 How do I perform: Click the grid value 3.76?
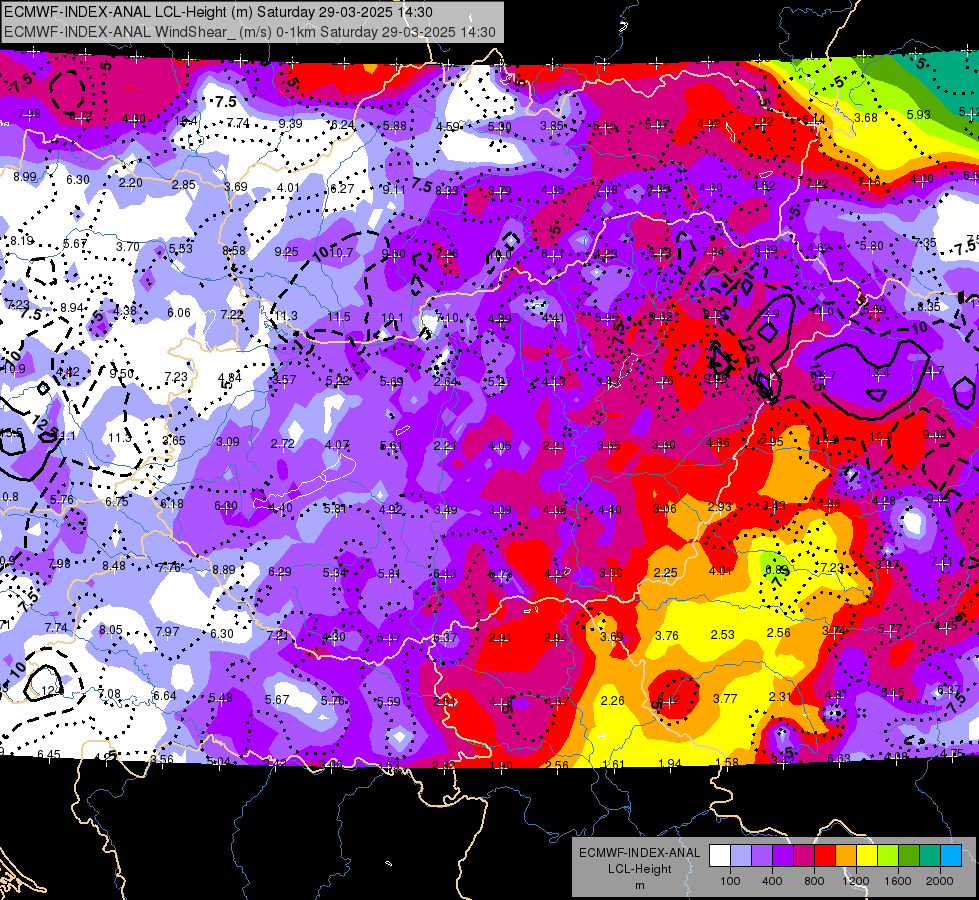(667, 636)
